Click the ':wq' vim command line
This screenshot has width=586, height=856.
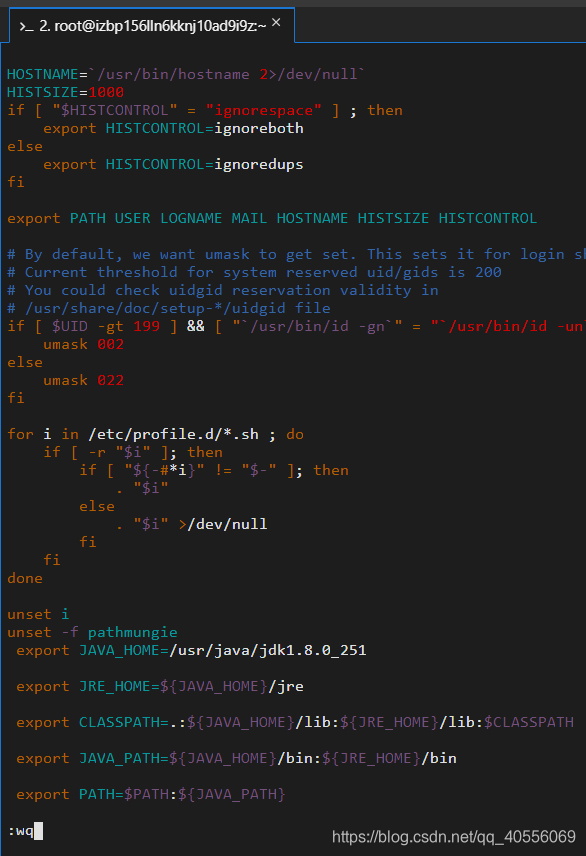point(25,831)
